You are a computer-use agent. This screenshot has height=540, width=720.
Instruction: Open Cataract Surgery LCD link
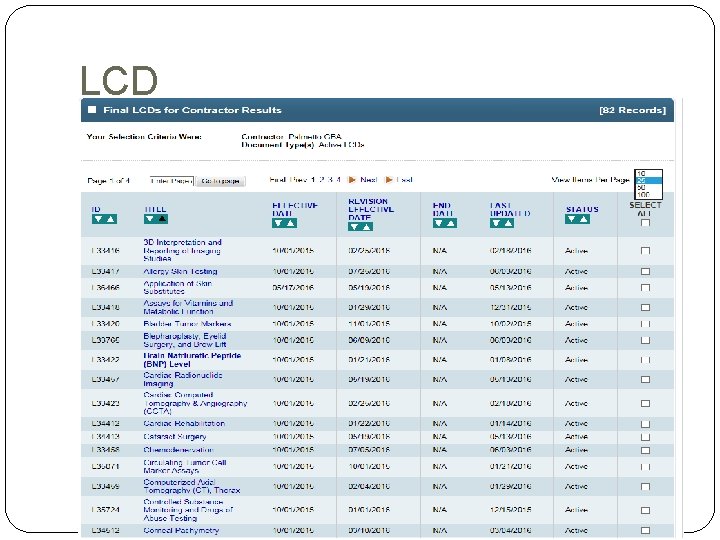pyautogui.click(x=174, y=437)
